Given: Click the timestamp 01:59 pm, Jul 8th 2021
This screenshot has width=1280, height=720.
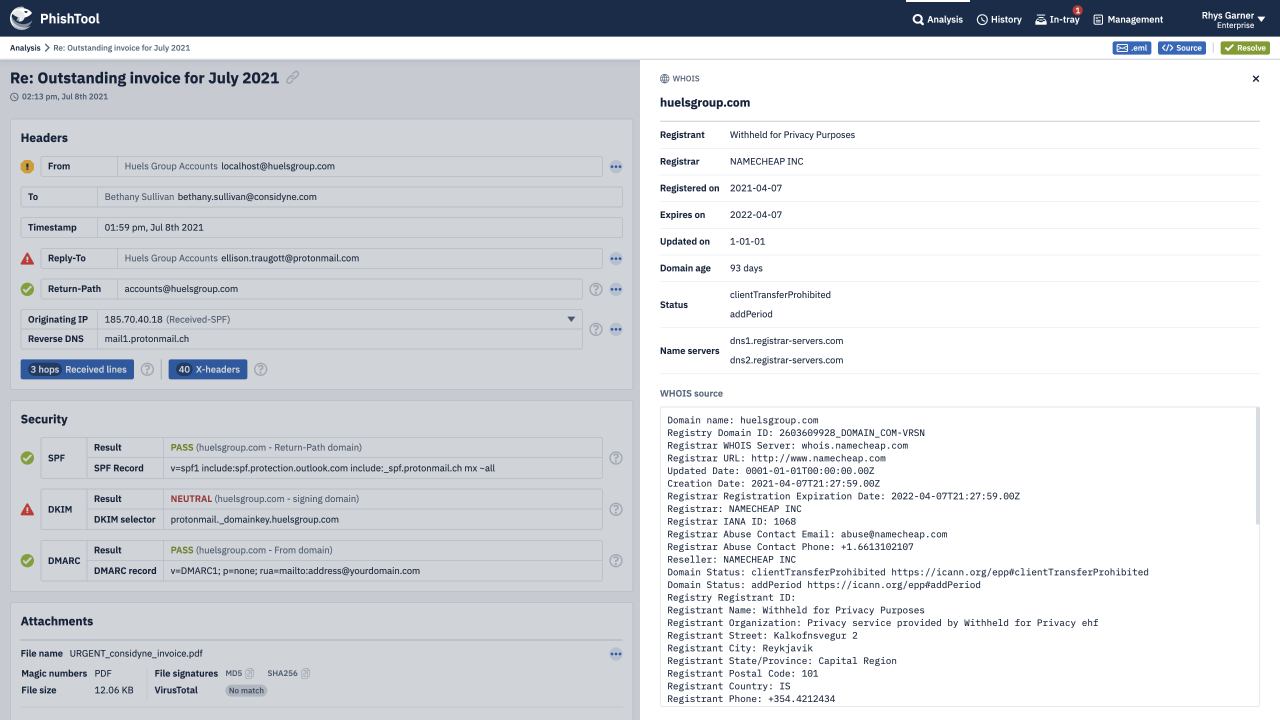Looking at the screenshot, I should [154, 228].
